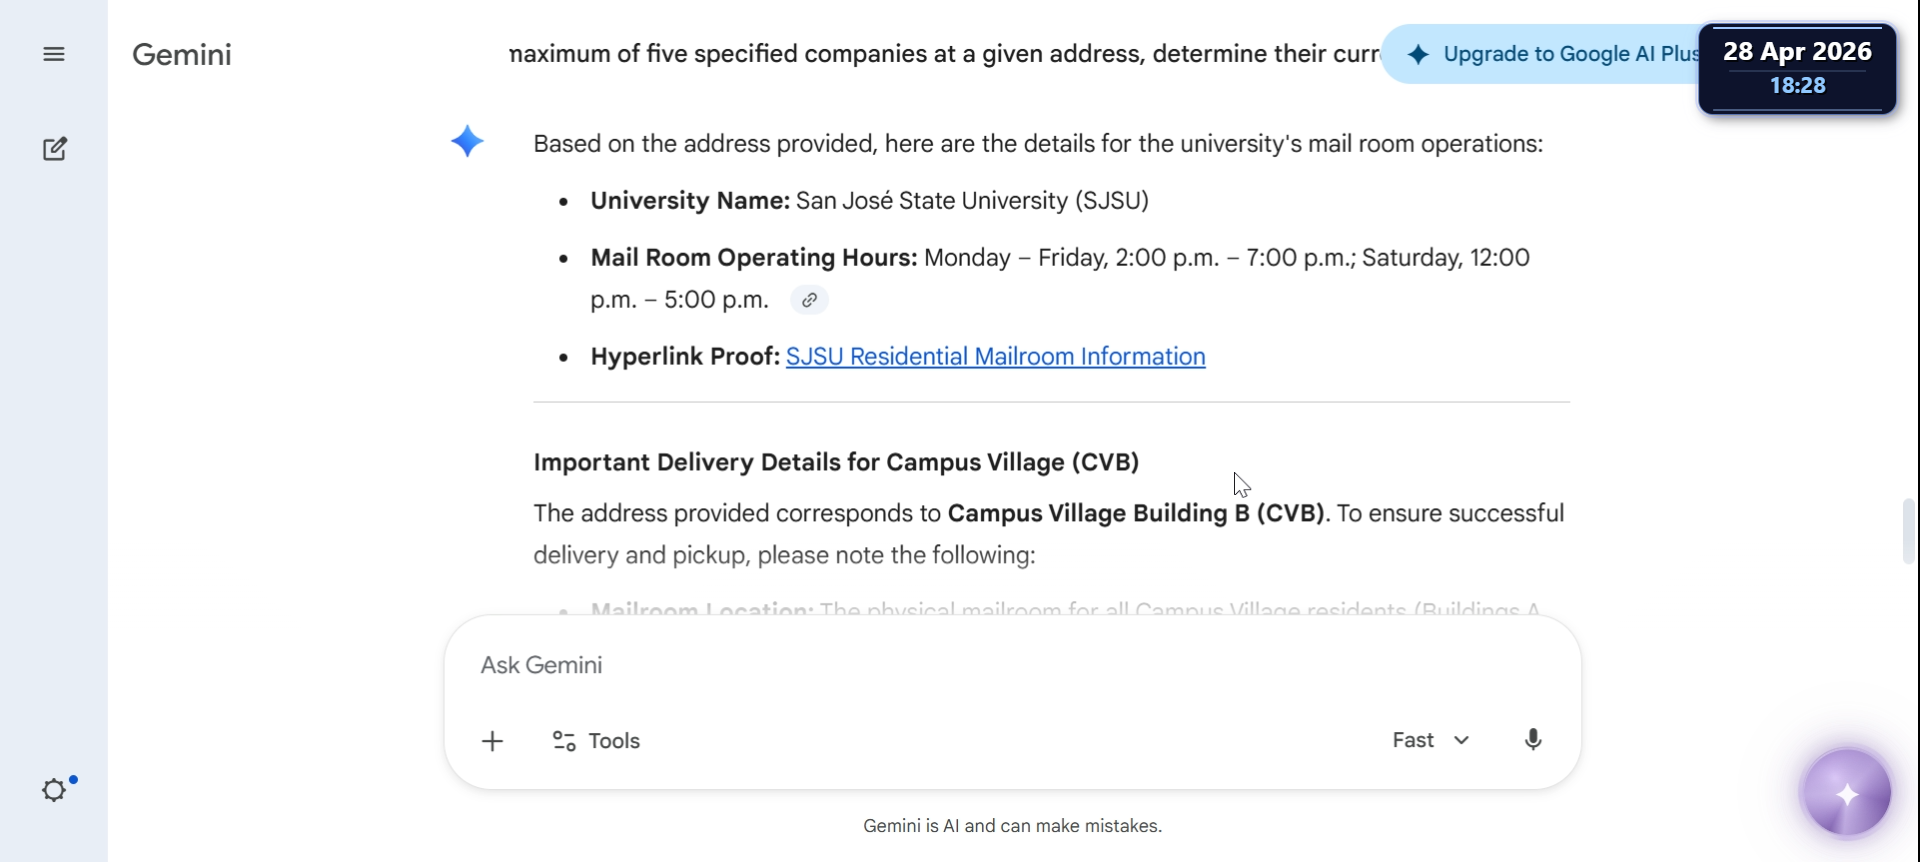Start a new chat with pencil icon

click(x=55, y=149)
